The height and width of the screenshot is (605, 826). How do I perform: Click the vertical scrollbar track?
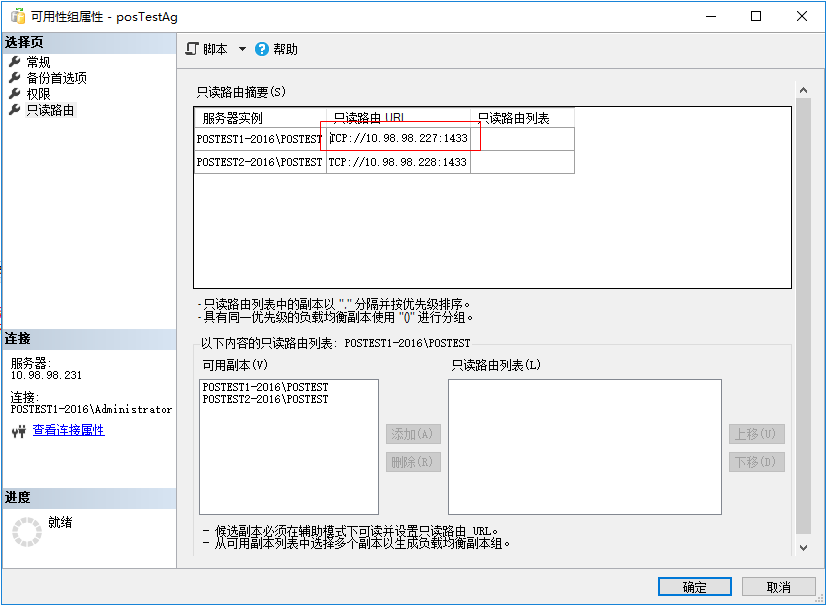(803, 316)
